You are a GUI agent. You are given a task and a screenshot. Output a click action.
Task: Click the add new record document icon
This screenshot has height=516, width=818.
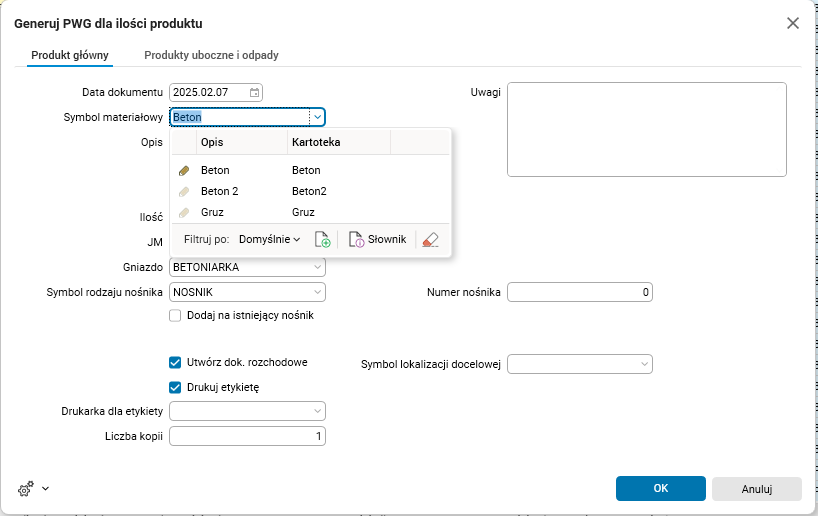322,240
